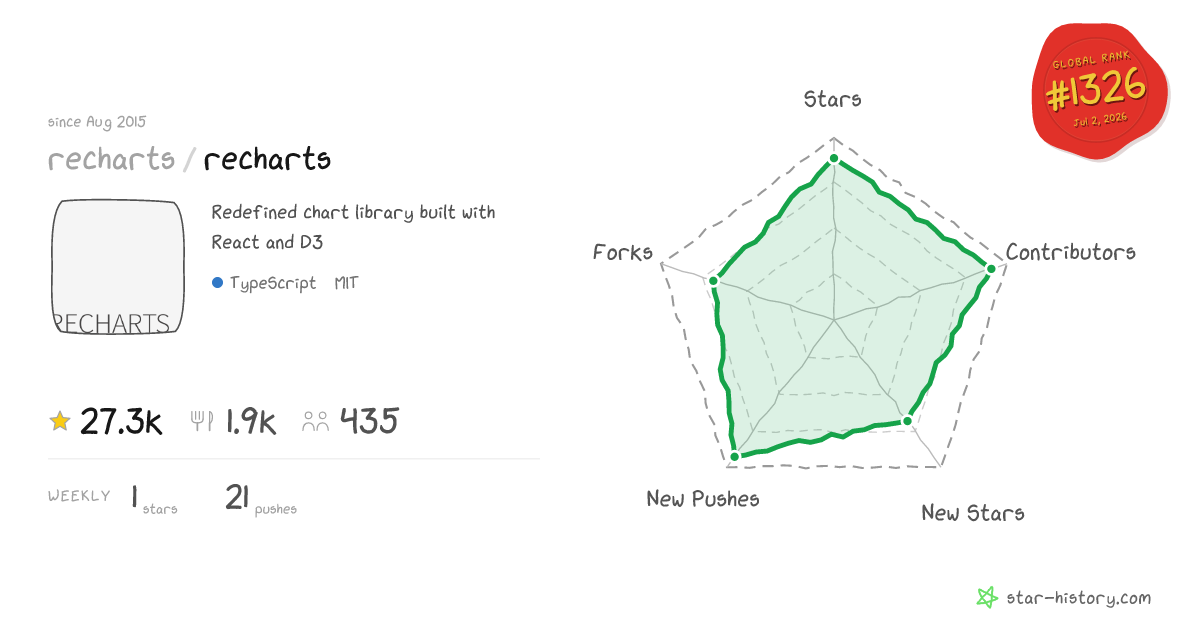The image size is (1200, 630).
Task: Click the contributors people icon beside 435
Action: pyautogui.click(x=316, y=422)
